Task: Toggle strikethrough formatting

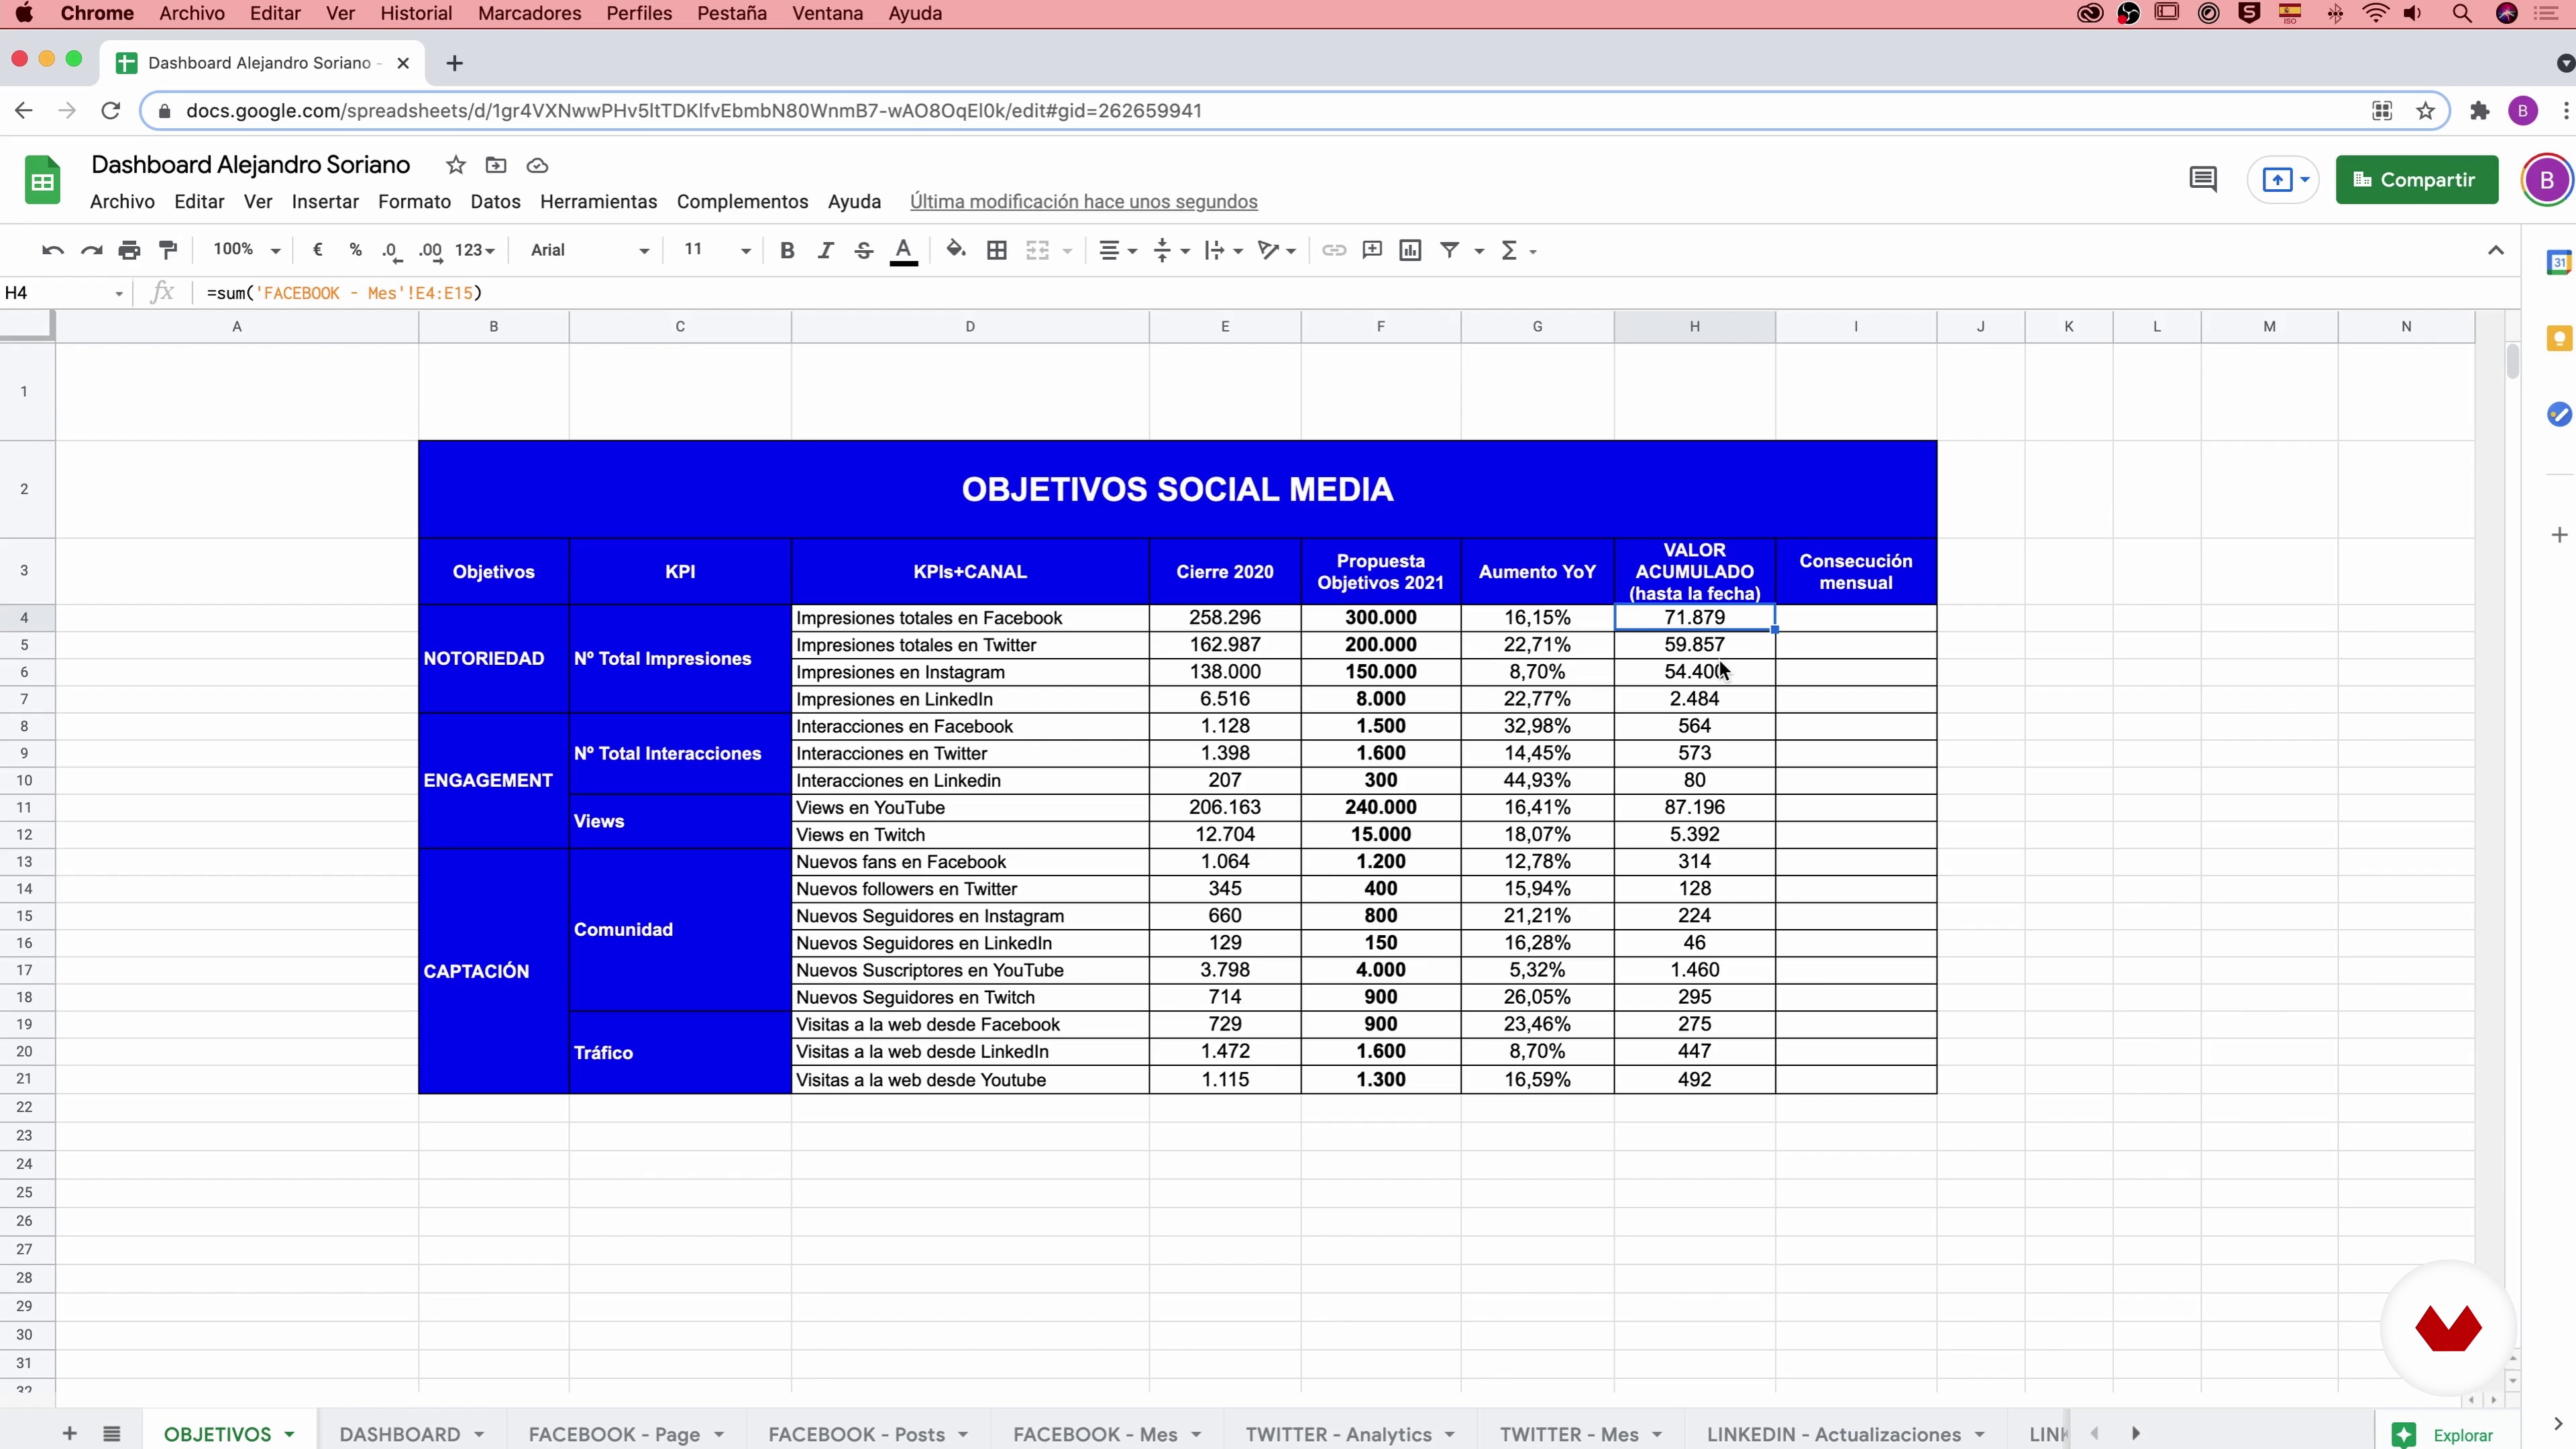Action: [x=864, y=250]
